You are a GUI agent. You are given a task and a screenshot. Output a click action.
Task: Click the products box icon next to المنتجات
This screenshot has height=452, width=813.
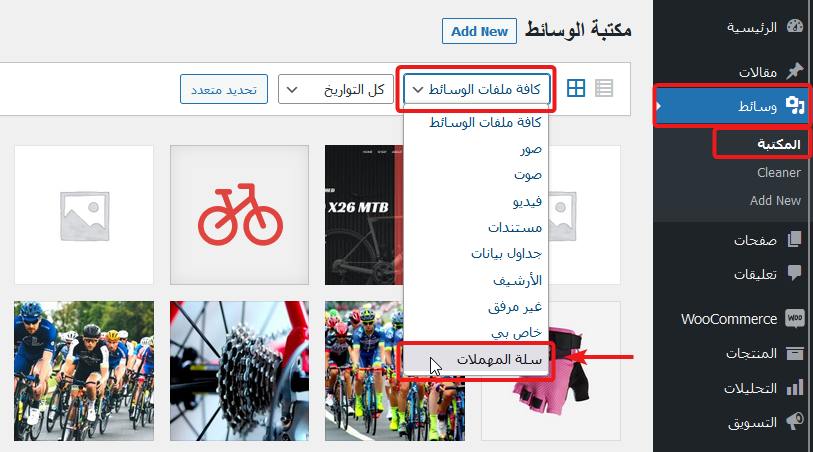click(x=794, y=353)
